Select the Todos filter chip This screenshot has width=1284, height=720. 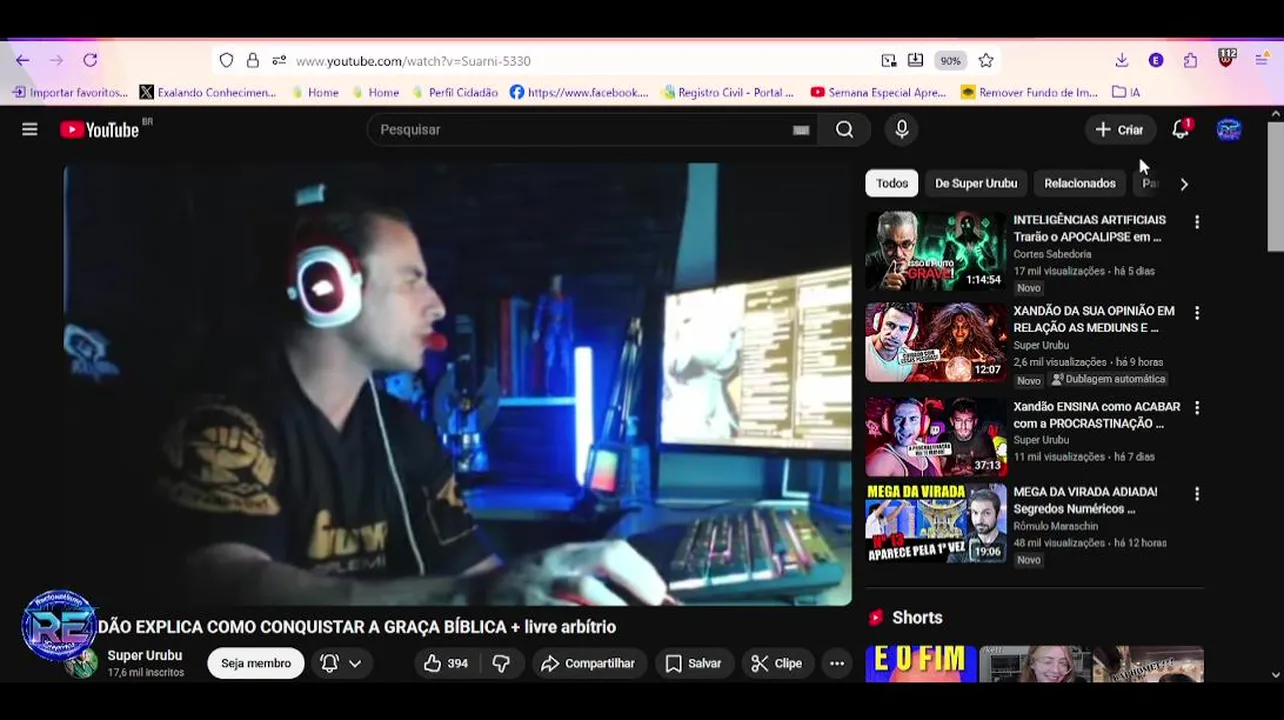click(892, 183)
